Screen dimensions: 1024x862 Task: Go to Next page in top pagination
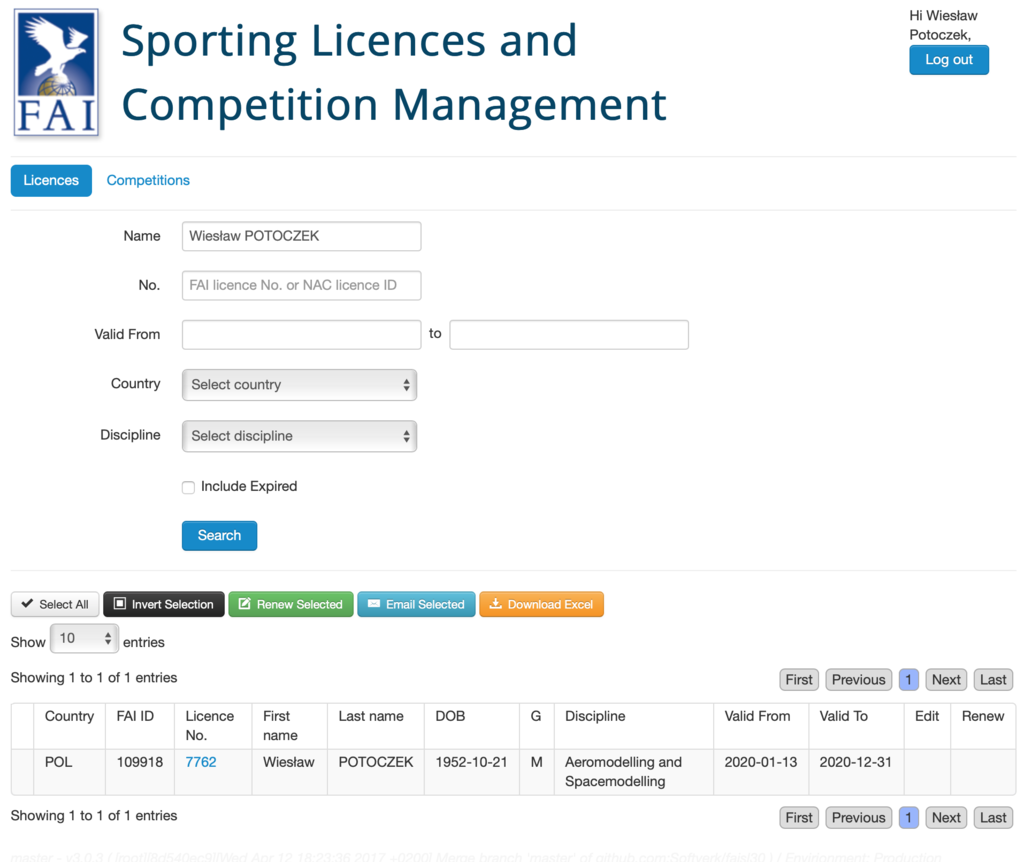click(945, 679)
